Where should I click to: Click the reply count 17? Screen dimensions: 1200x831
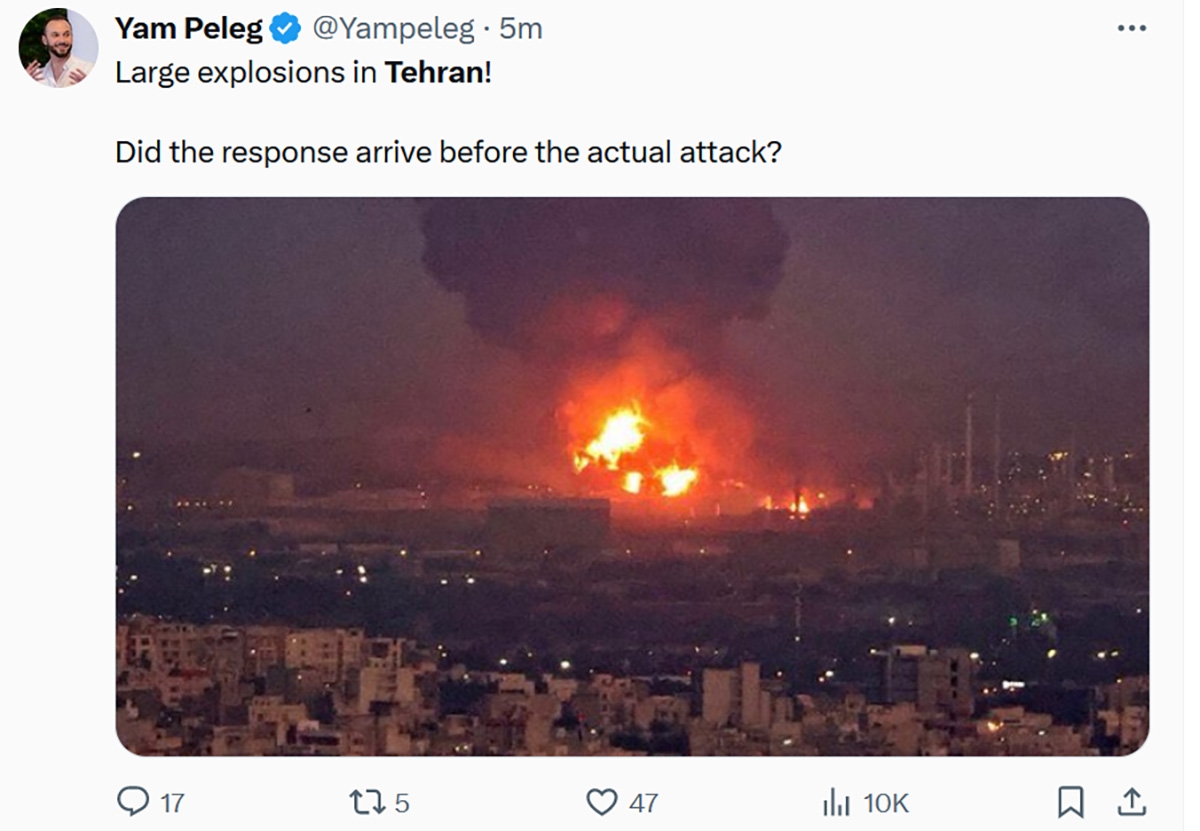point(172,802)
